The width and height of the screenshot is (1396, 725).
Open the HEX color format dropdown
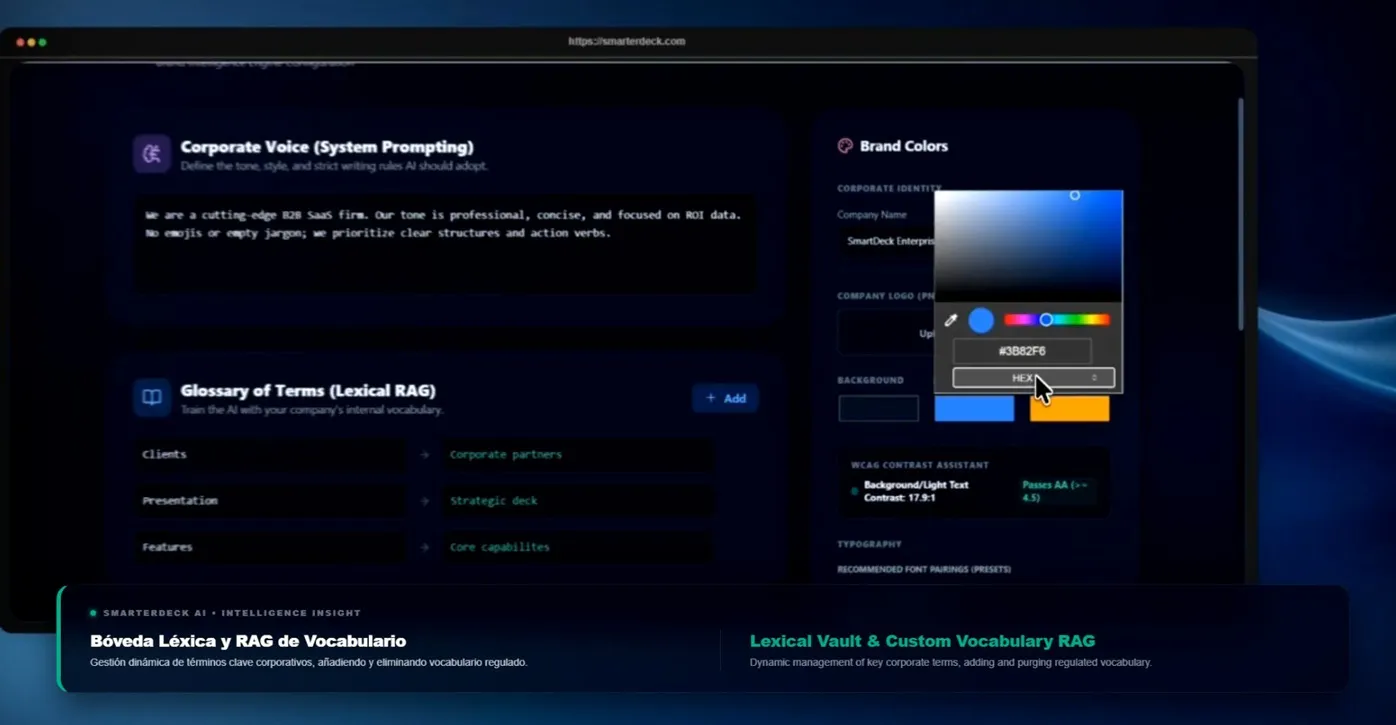coord(1033,378)
